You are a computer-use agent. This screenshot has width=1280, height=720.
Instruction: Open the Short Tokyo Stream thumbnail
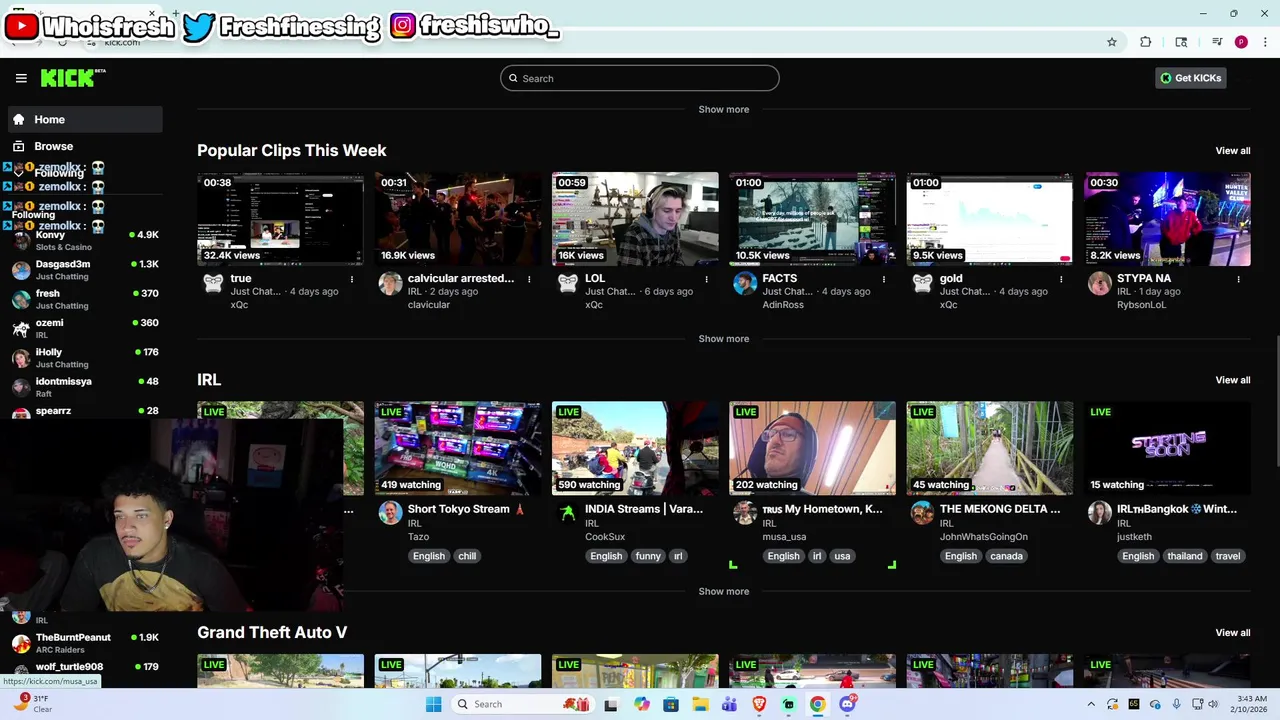point(458,448)
